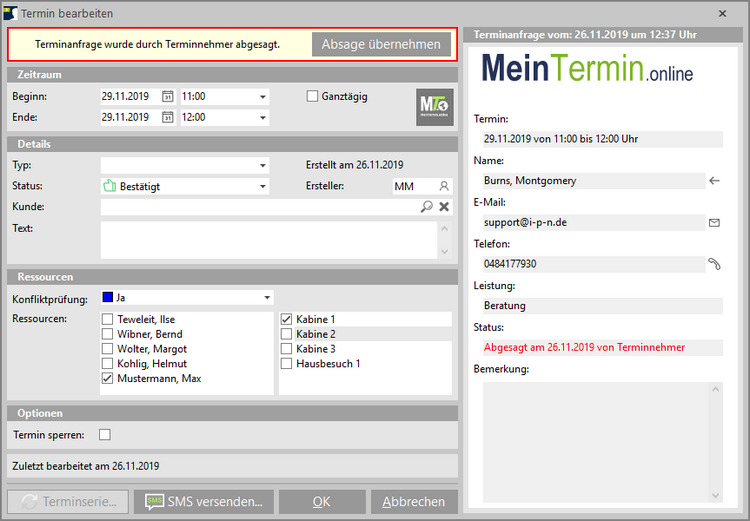
Task: Click the phone icon beside Telefon number
Action: pos(714,264)
